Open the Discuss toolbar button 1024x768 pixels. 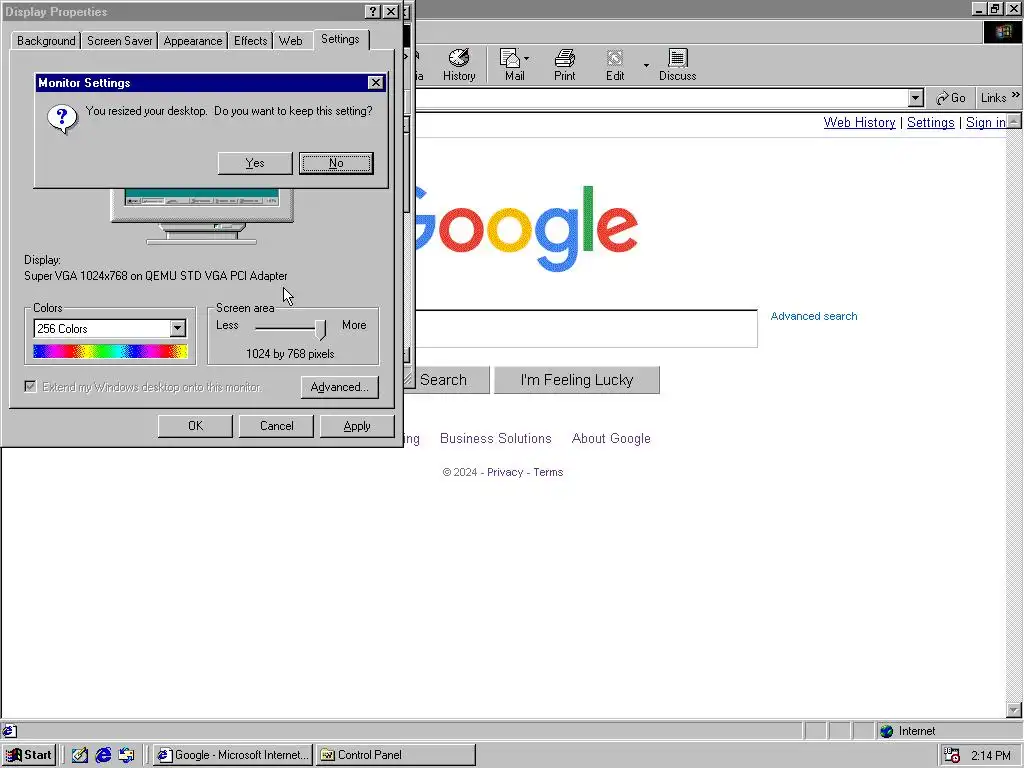point(677,65)
